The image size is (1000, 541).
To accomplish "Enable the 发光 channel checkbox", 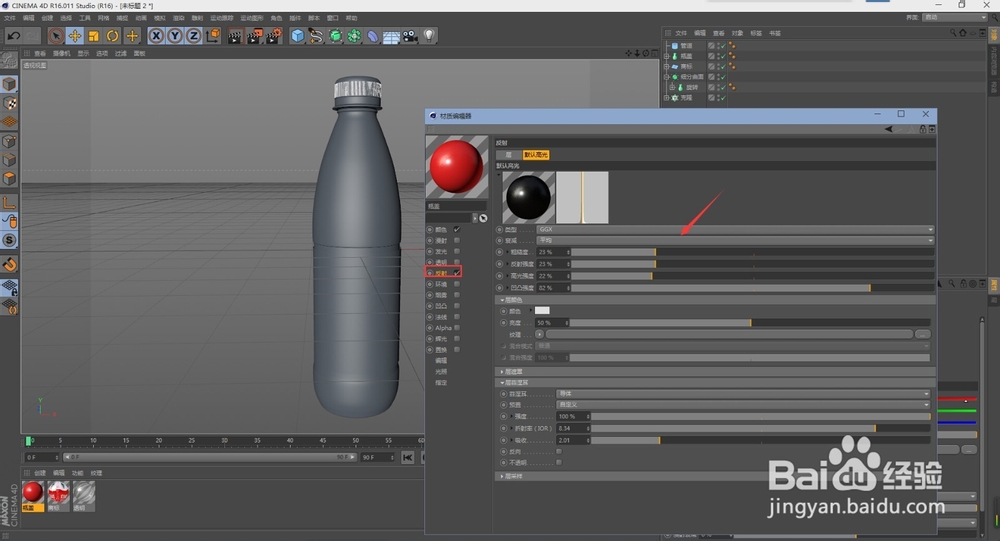I will click(x=457, y=251).
